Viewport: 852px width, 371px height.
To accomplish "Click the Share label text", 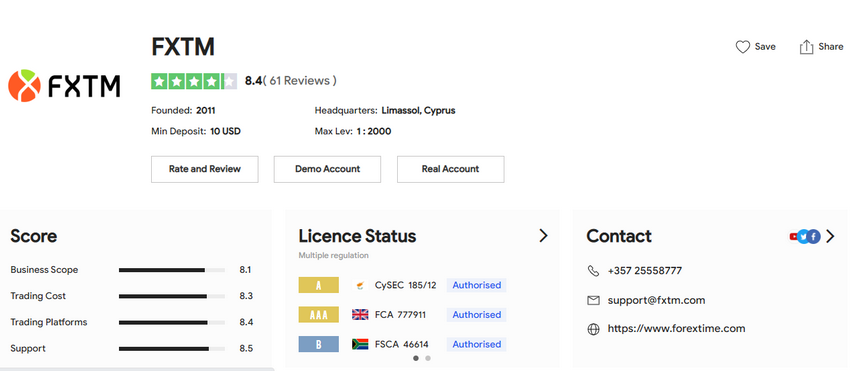I will (831, 47).
